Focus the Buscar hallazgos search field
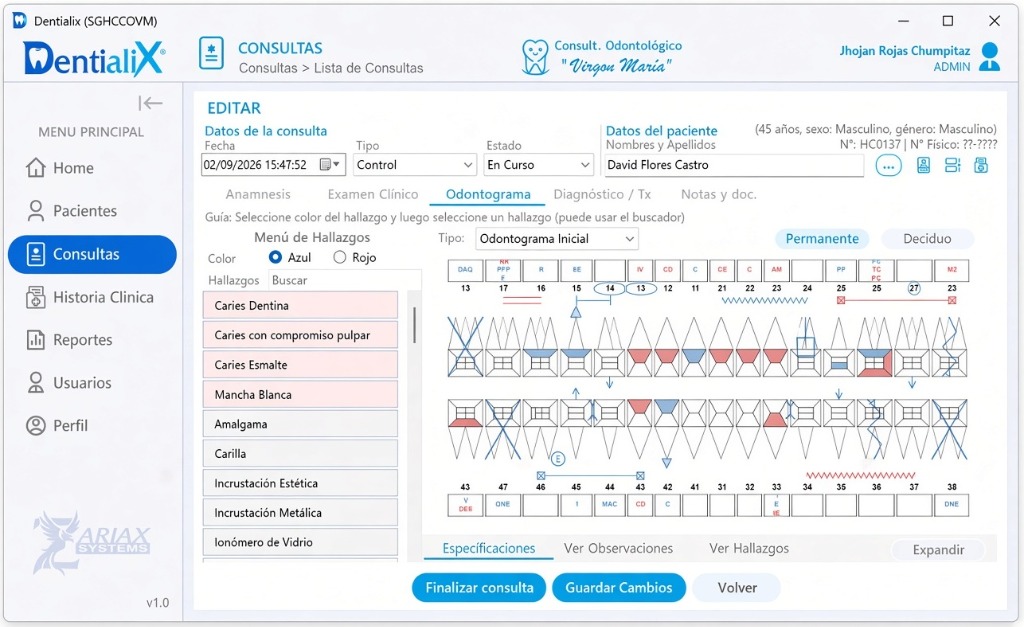1024x627 pixels. point(344,280)
